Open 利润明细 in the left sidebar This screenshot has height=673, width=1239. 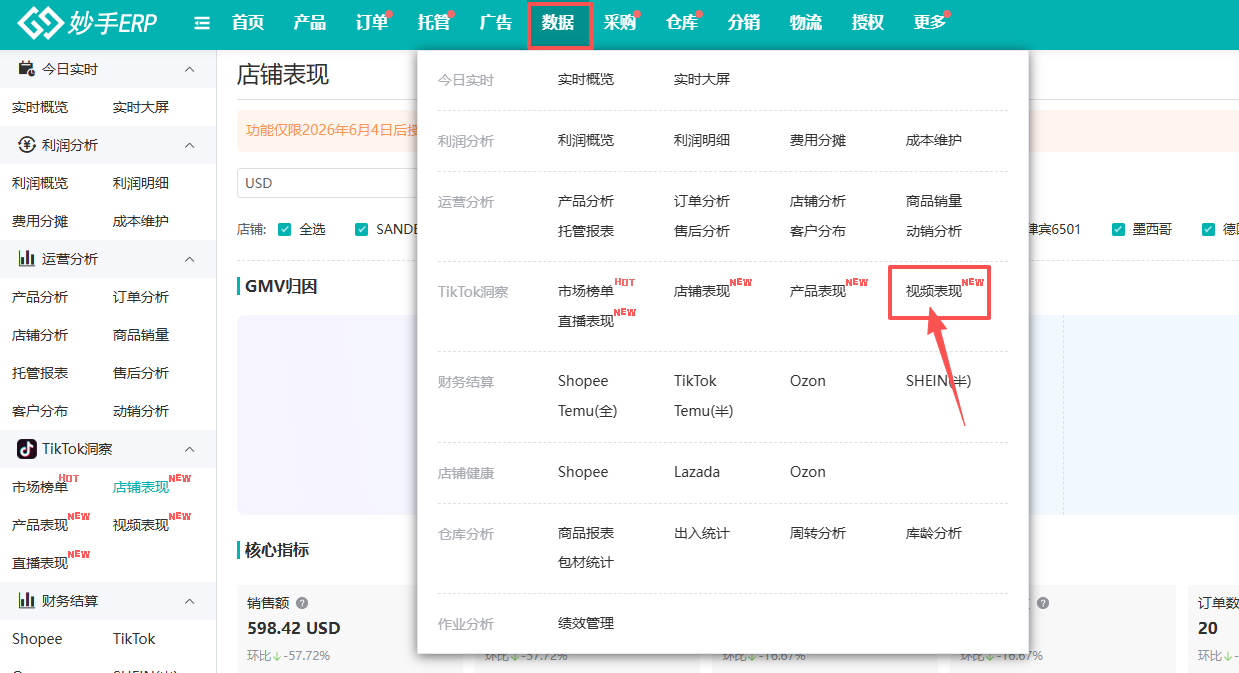pos(141,183)
